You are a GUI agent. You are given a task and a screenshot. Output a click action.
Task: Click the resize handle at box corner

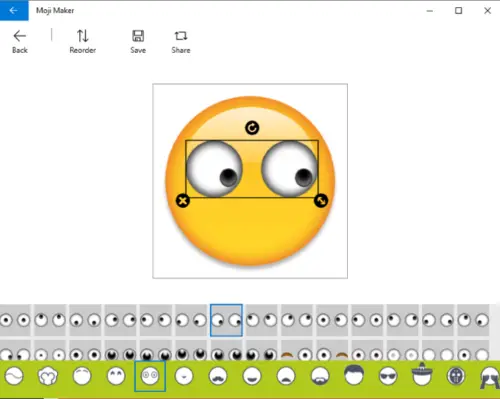click(321, 201)
